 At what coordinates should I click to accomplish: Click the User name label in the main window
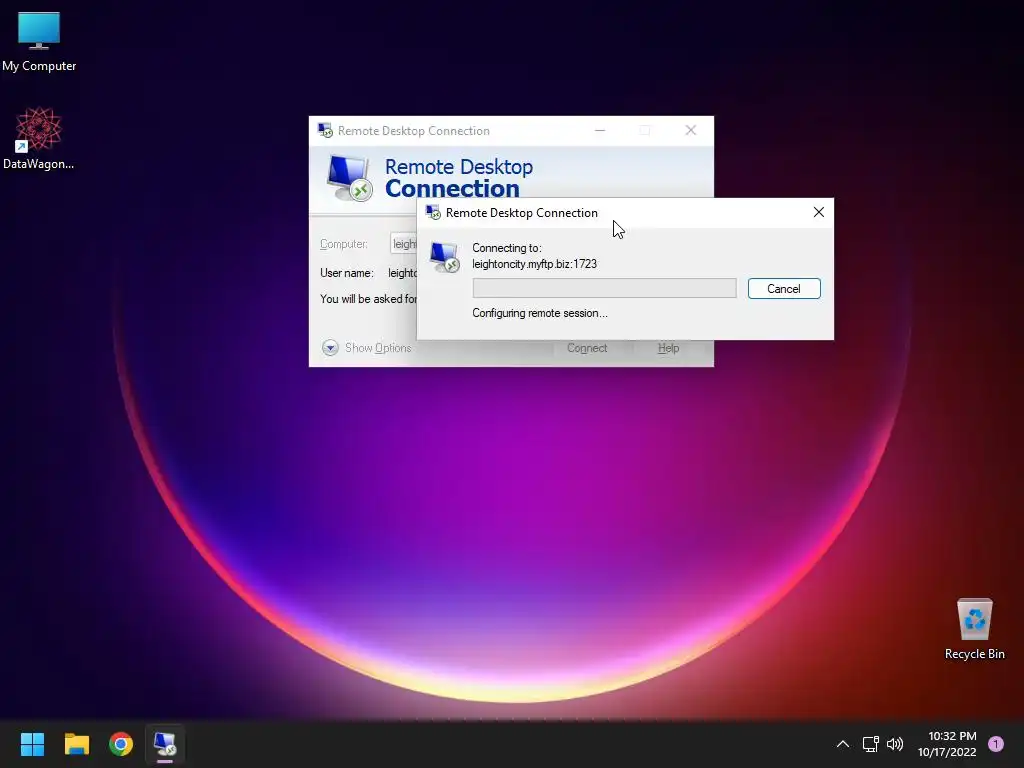[x=347, y=273]
